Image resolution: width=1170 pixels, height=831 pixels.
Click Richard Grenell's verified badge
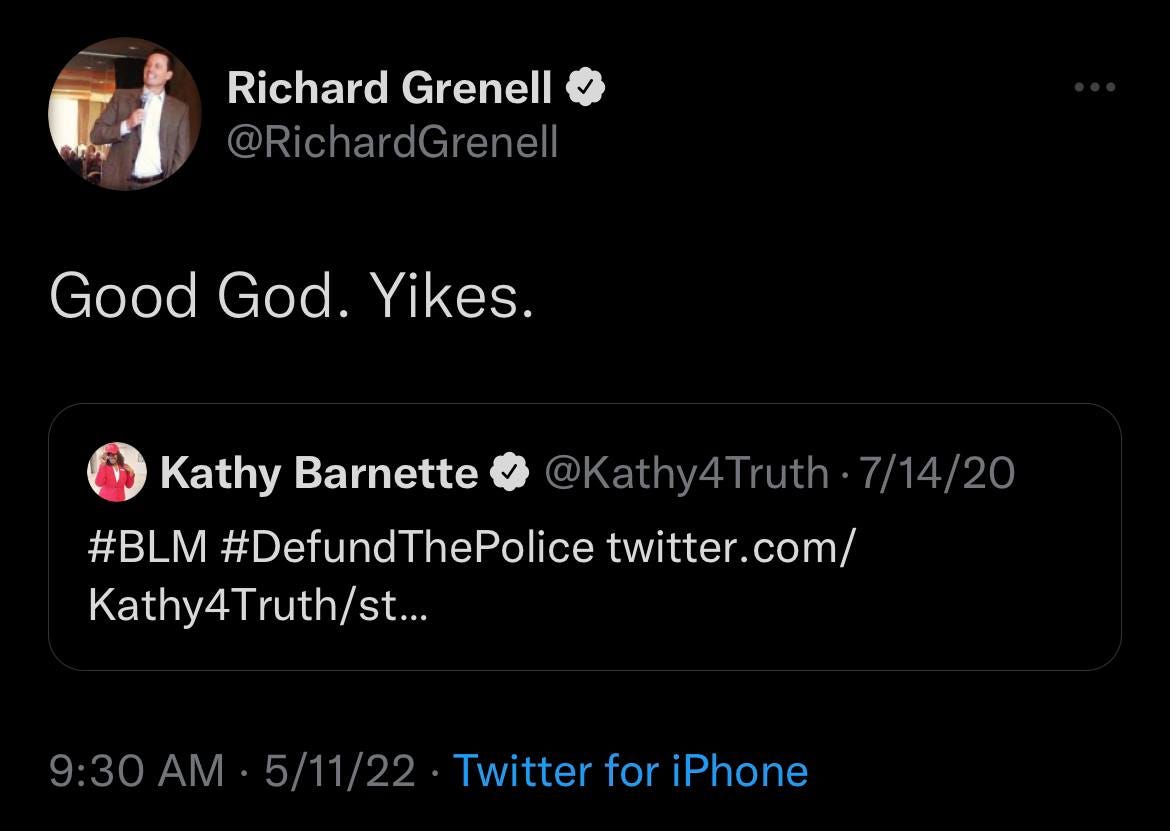[x=586, y=89]
